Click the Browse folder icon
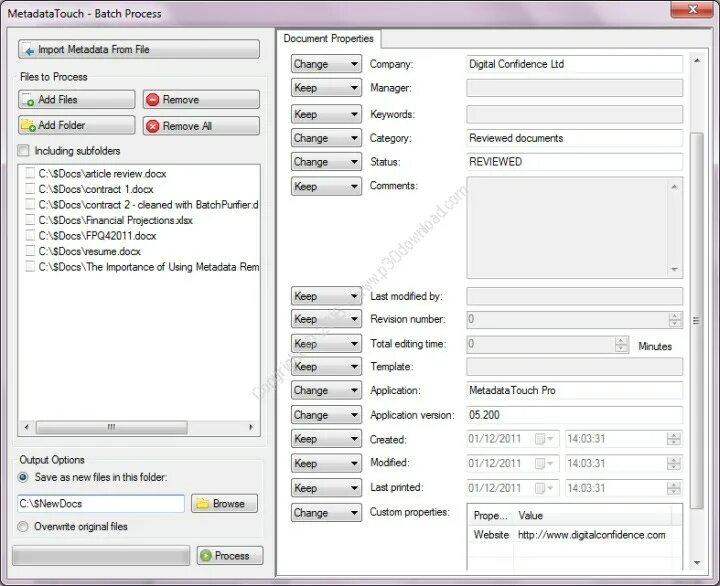The height and width of the screenshot is (586, 720). (202, 504)
